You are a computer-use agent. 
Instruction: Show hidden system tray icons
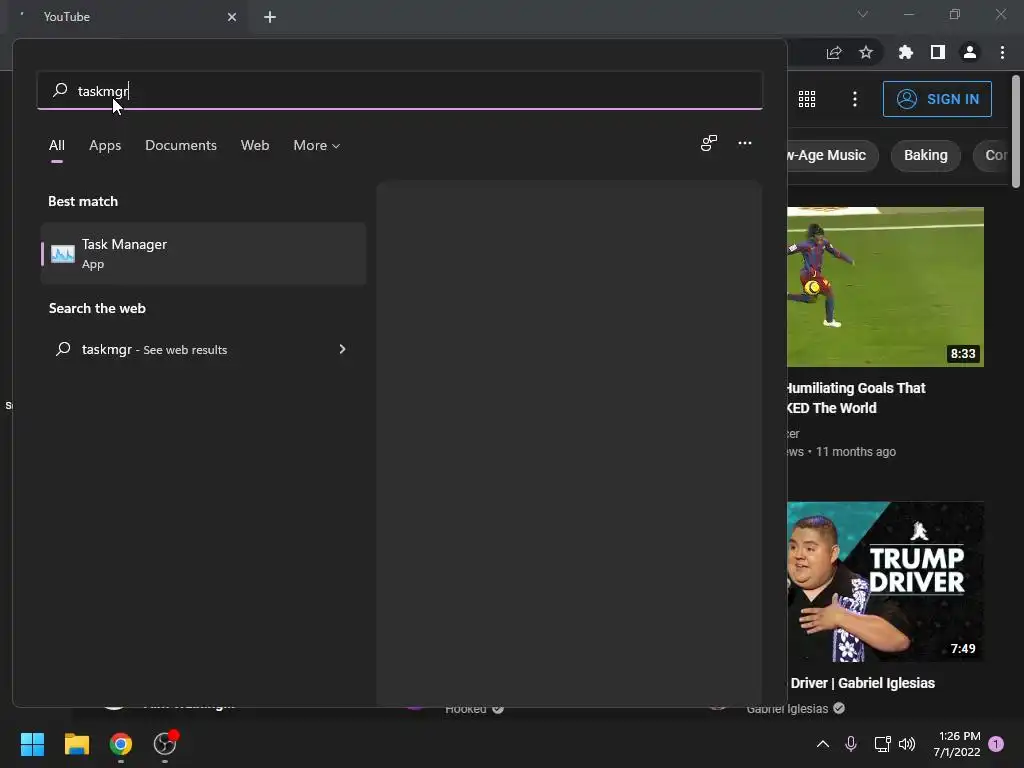pyautogui.click(x=823, y=744)
